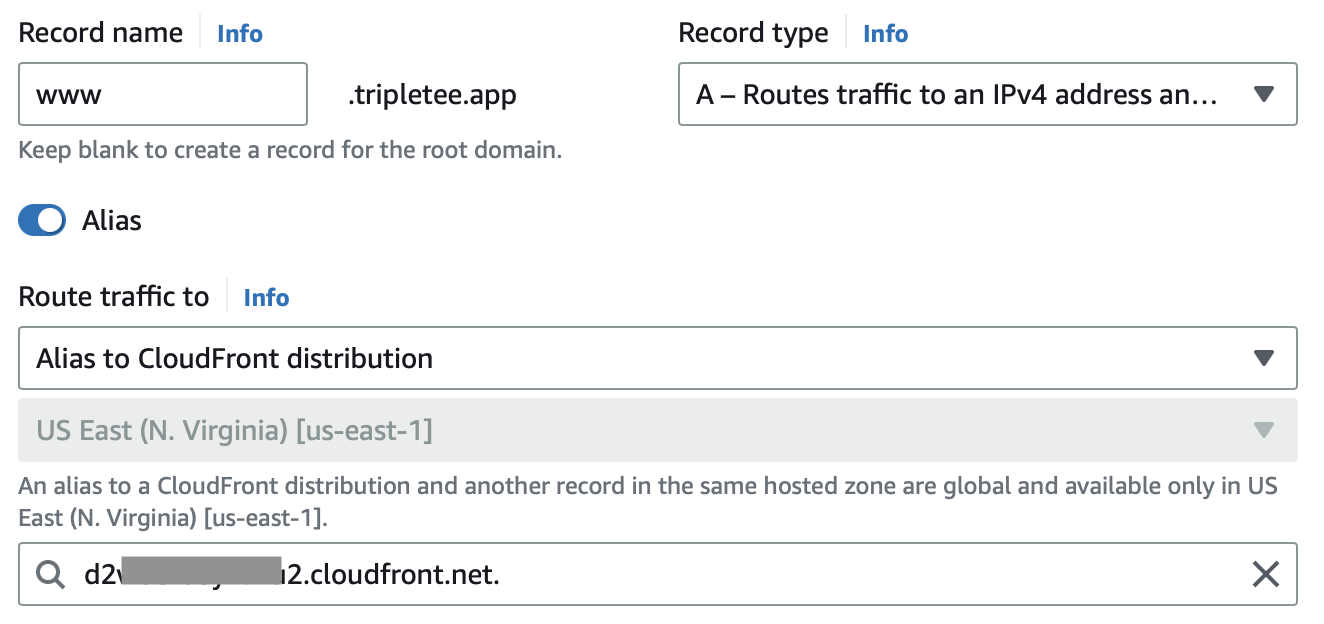Clear the CloudFront distribution with the X icon
This screenshot has height=624, width=1324.
(x=1265, y=574)
